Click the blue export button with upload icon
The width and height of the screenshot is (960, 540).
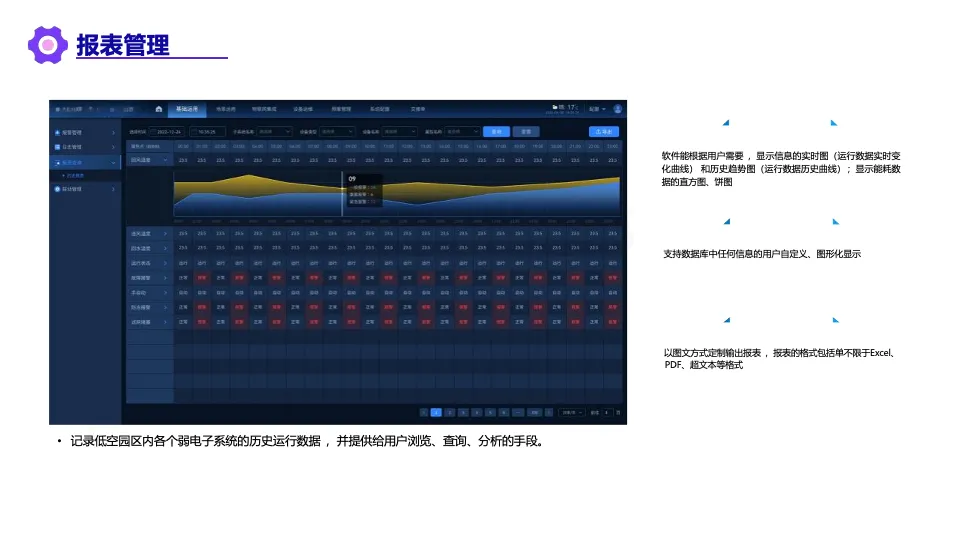[x=604, y=132]
